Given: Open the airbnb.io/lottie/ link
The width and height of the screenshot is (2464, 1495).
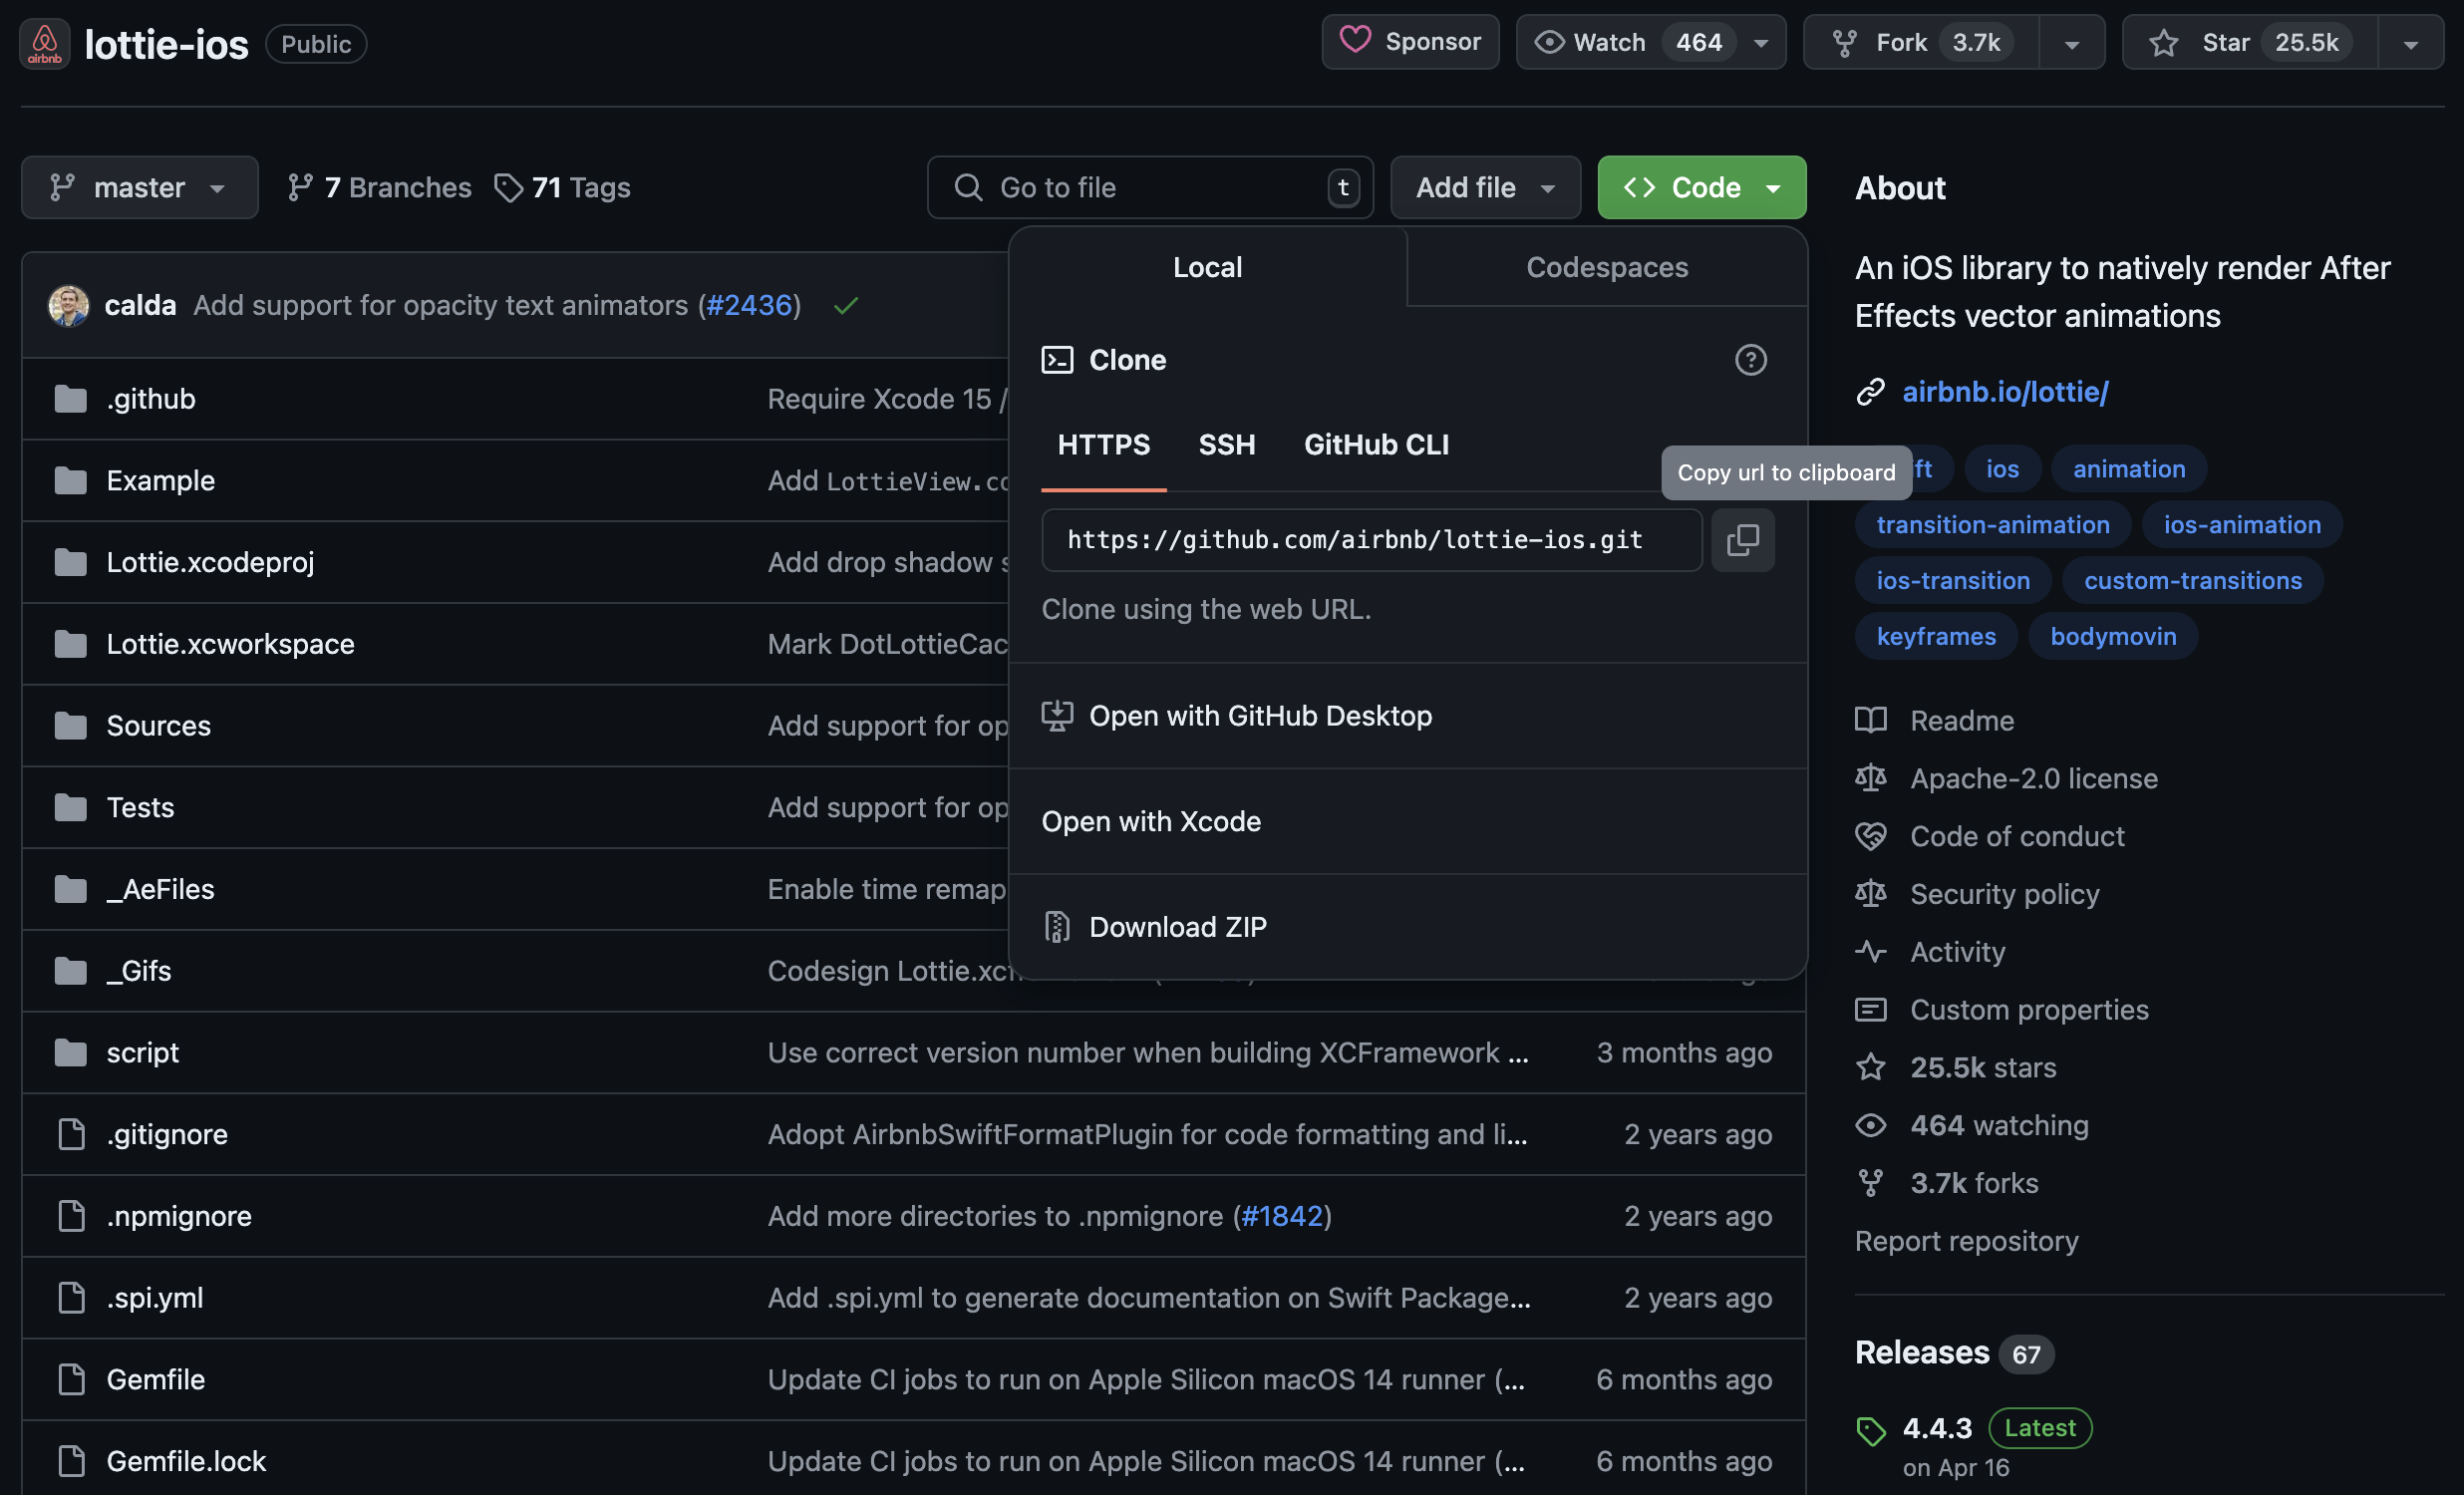Looking at the screenshot, I should pos(2004,392).
